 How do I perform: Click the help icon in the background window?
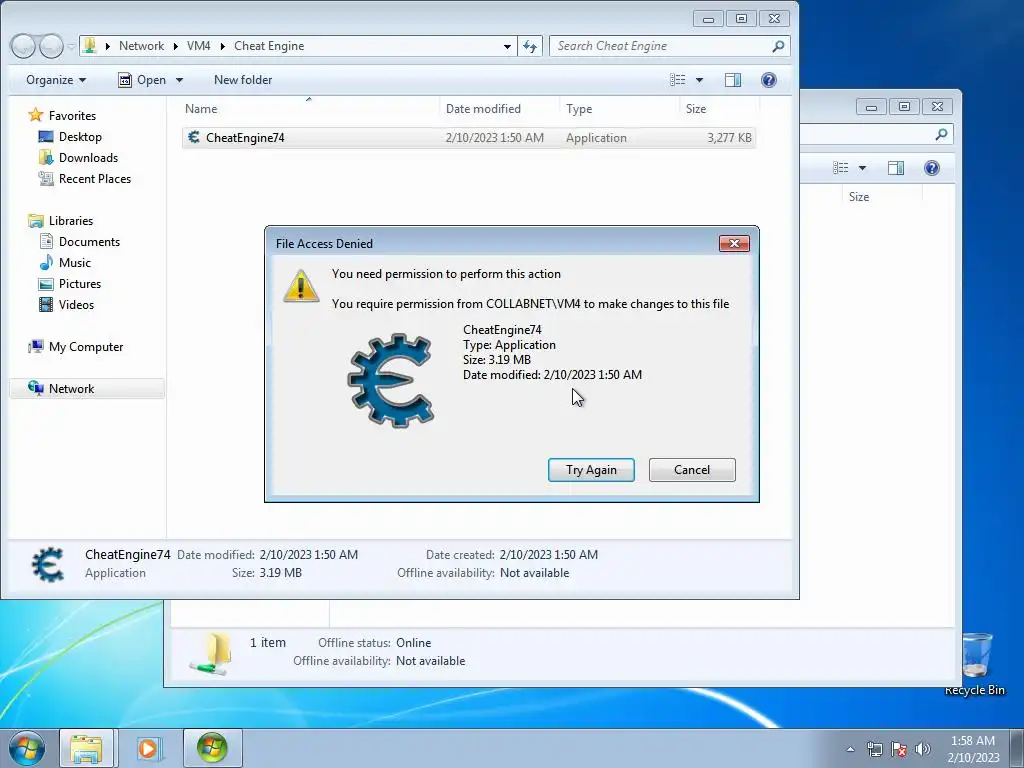click(x=932, y=168)
